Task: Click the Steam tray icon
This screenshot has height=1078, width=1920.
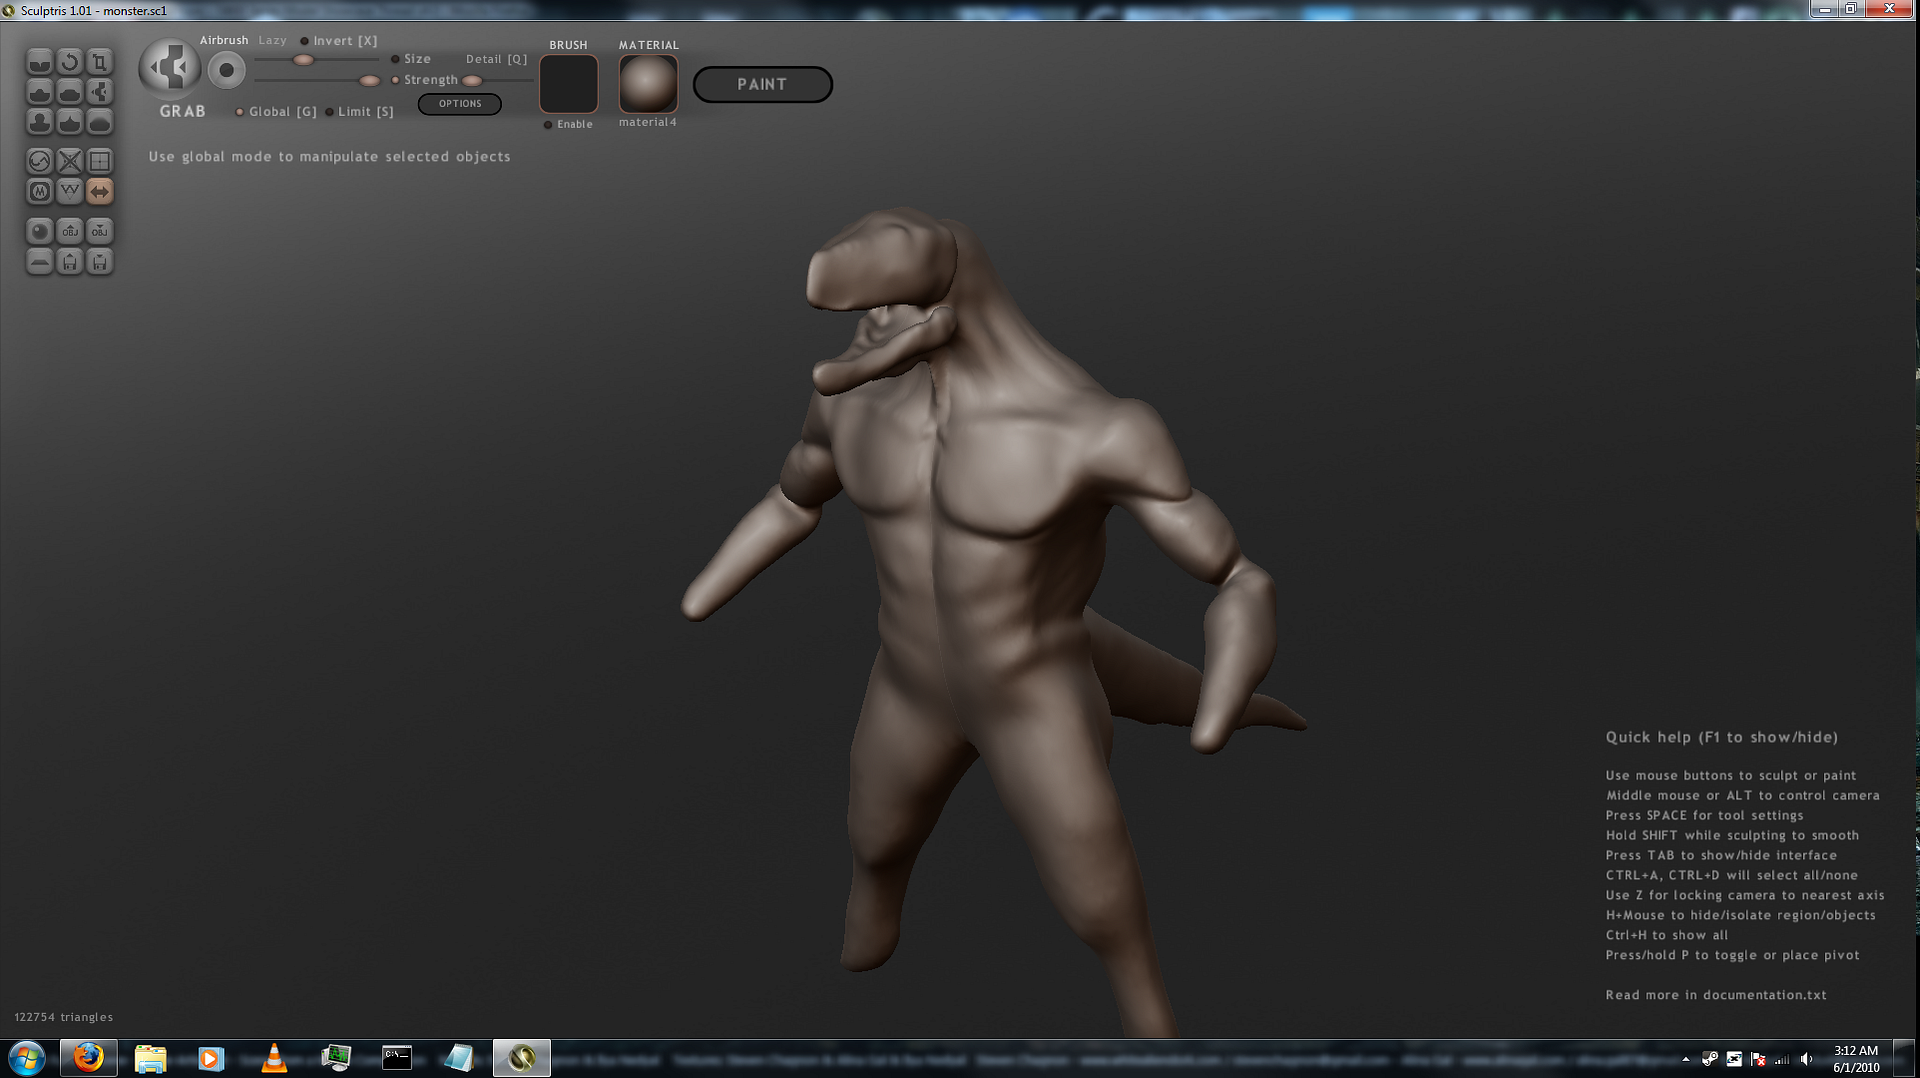Action: coord(1710,1059)
